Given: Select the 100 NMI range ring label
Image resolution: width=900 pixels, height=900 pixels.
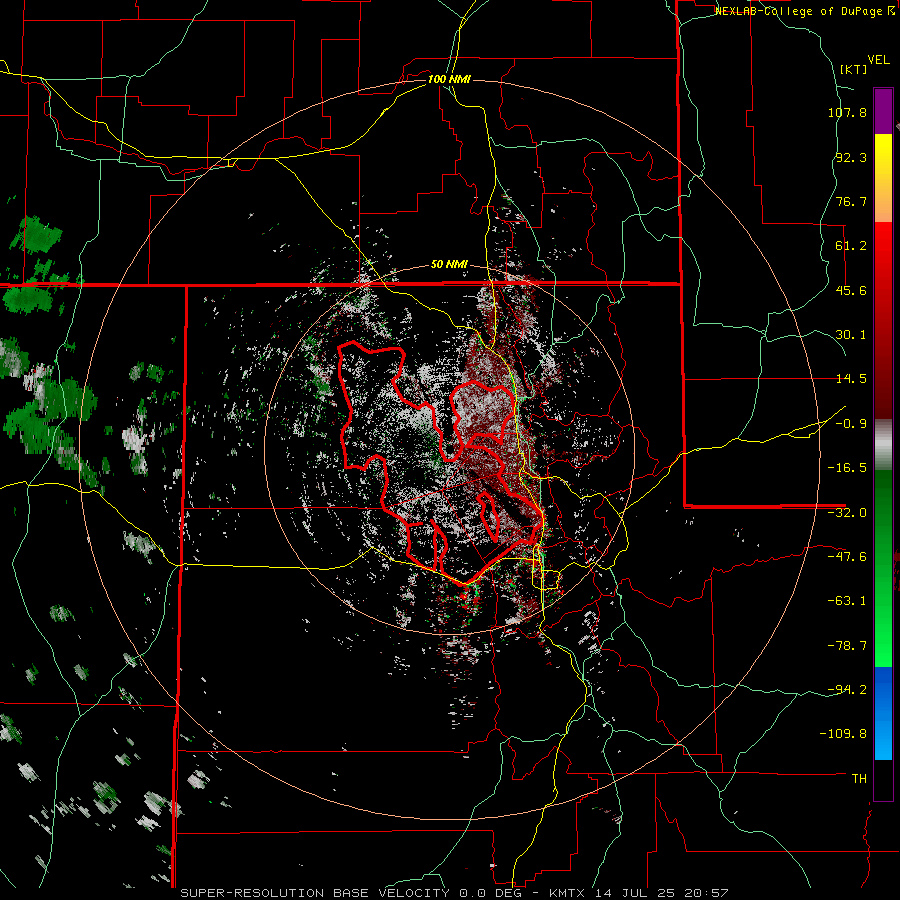Looking at the screenshot, I should pyautogui.click(x=449, y=79).
